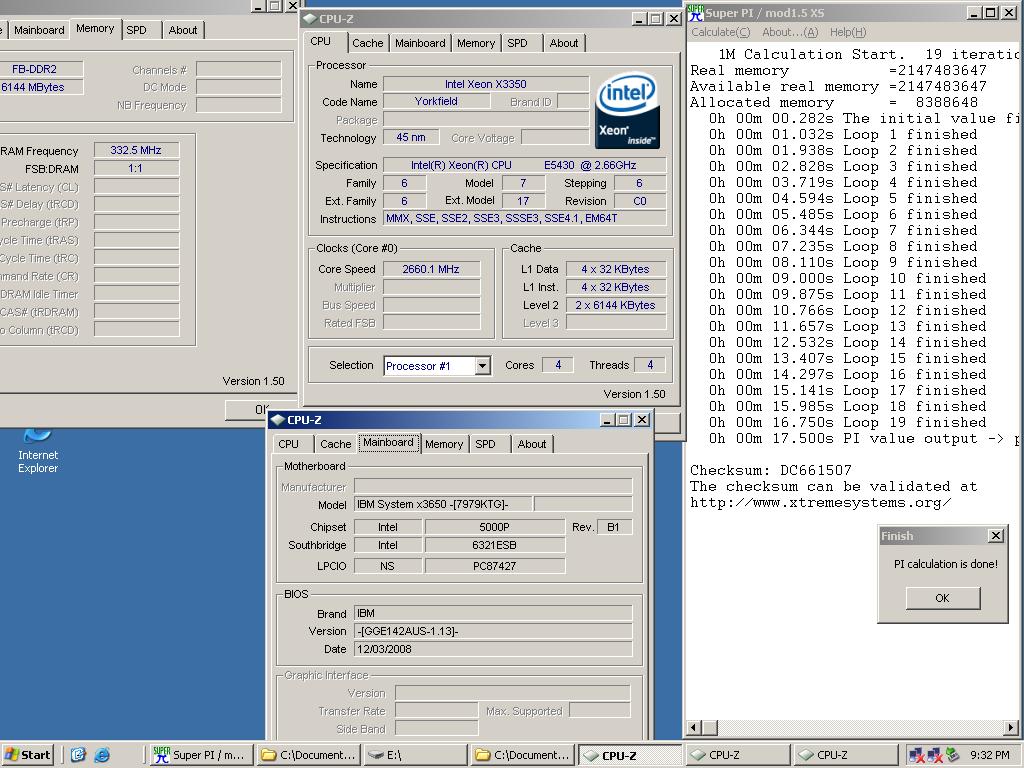Click the last CPU-Z taskbar button
This screenshot has height=768, width=1024.
(x=844, y=755)
